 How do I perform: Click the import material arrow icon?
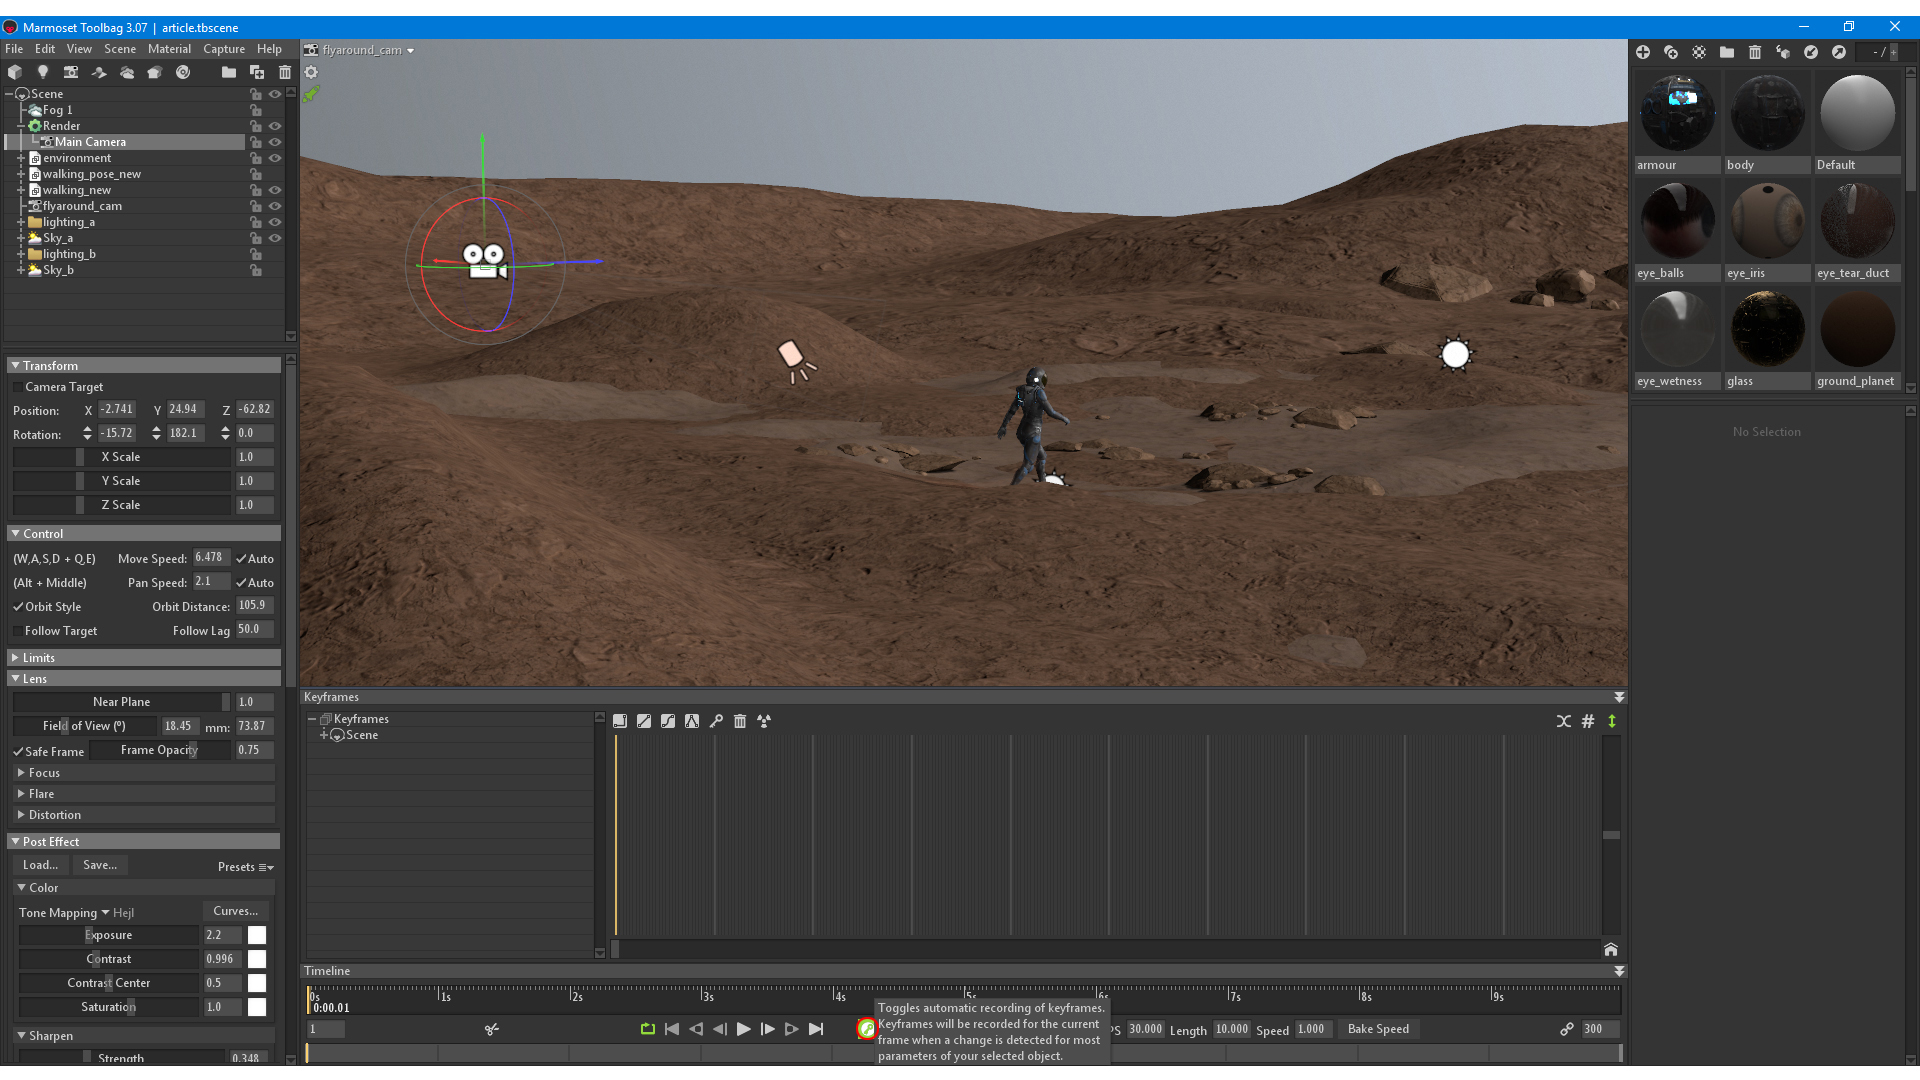[x=1811, y=52]
